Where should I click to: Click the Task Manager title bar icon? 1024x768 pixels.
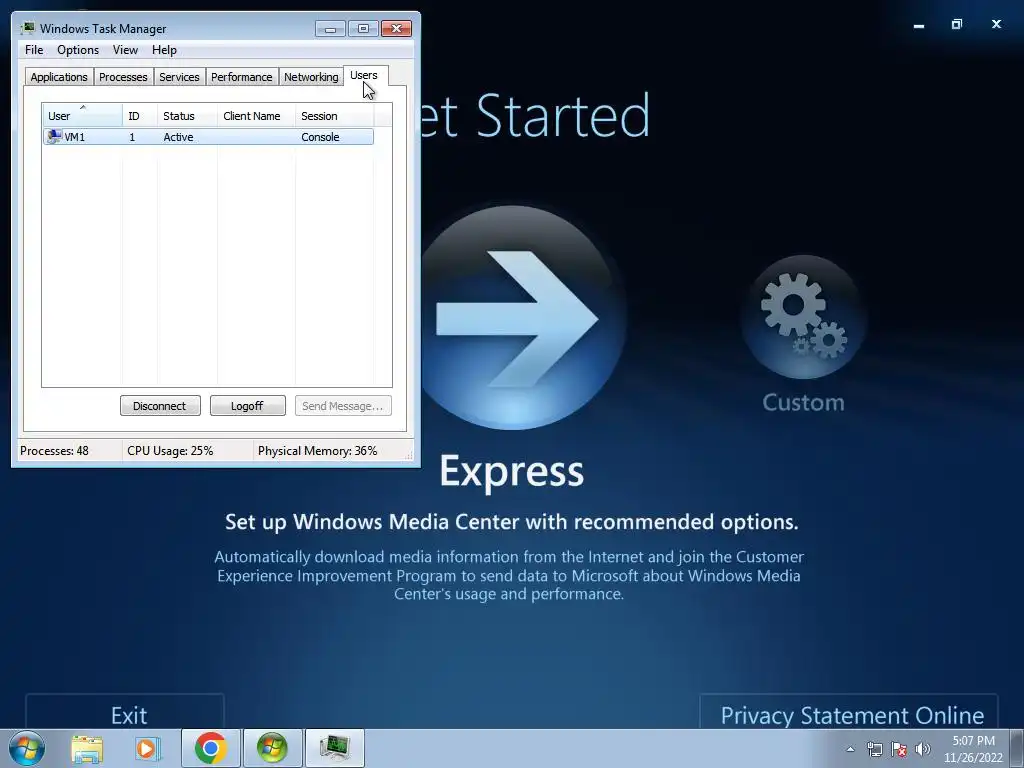tap(28, 28)
